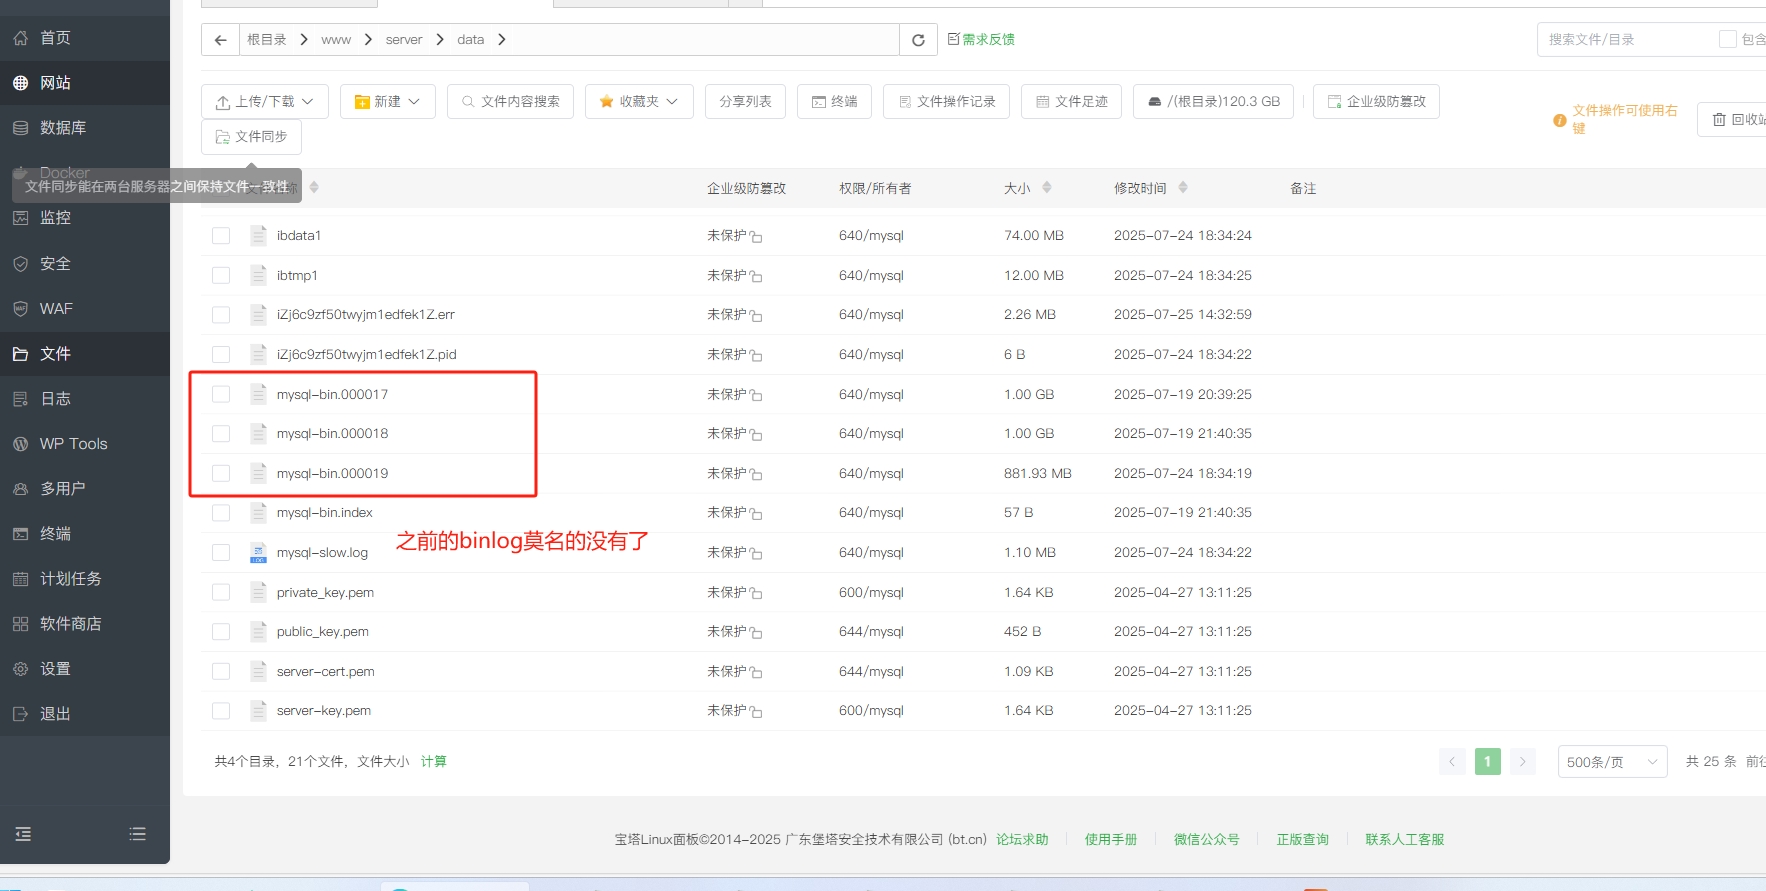Go to page 1

(1488, 762)
